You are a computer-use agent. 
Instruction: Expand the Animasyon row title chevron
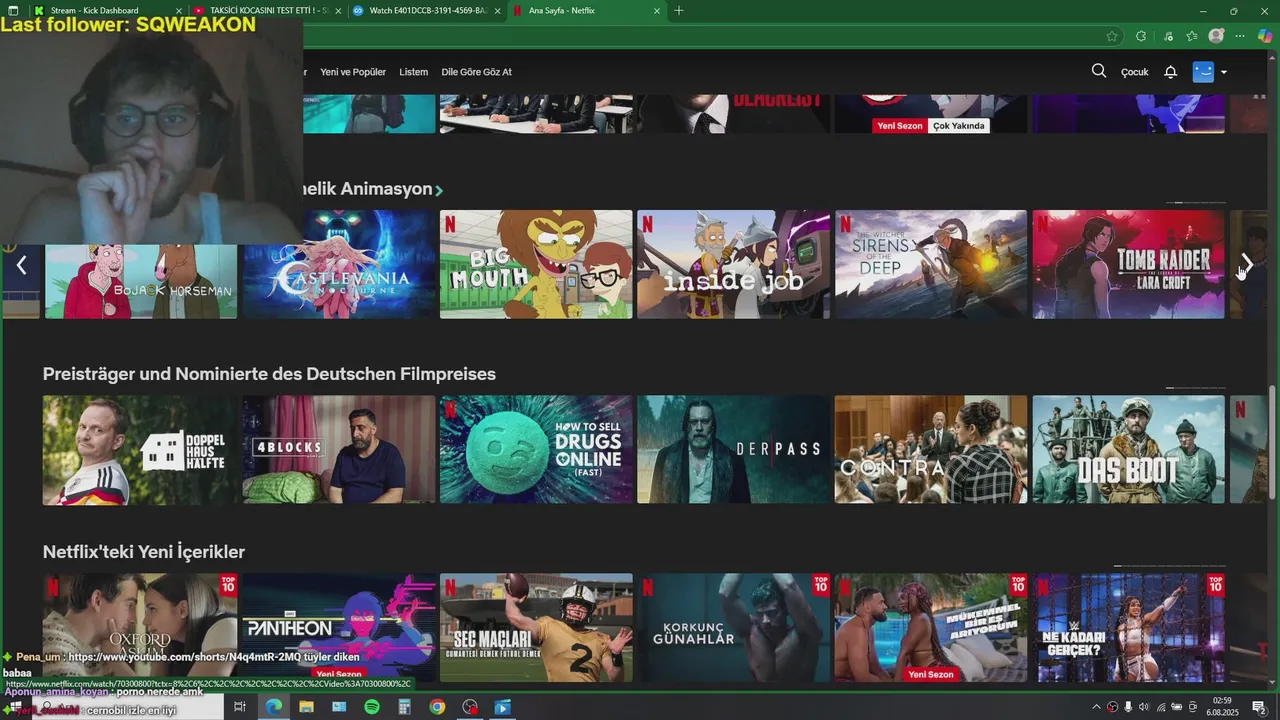tap(439, 190)
